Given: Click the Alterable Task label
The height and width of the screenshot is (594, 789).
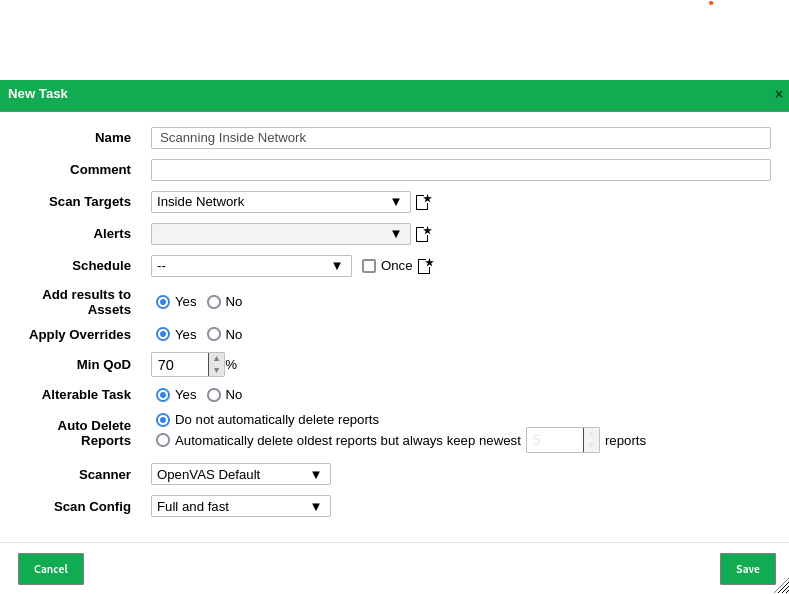Looking at the screenshot, I should pos(87,395).
